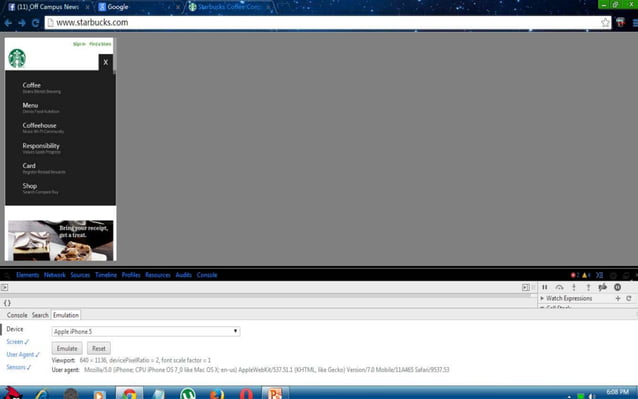
Task: Click the address bar showing www.starbucks.com
Action: (322, 23)
